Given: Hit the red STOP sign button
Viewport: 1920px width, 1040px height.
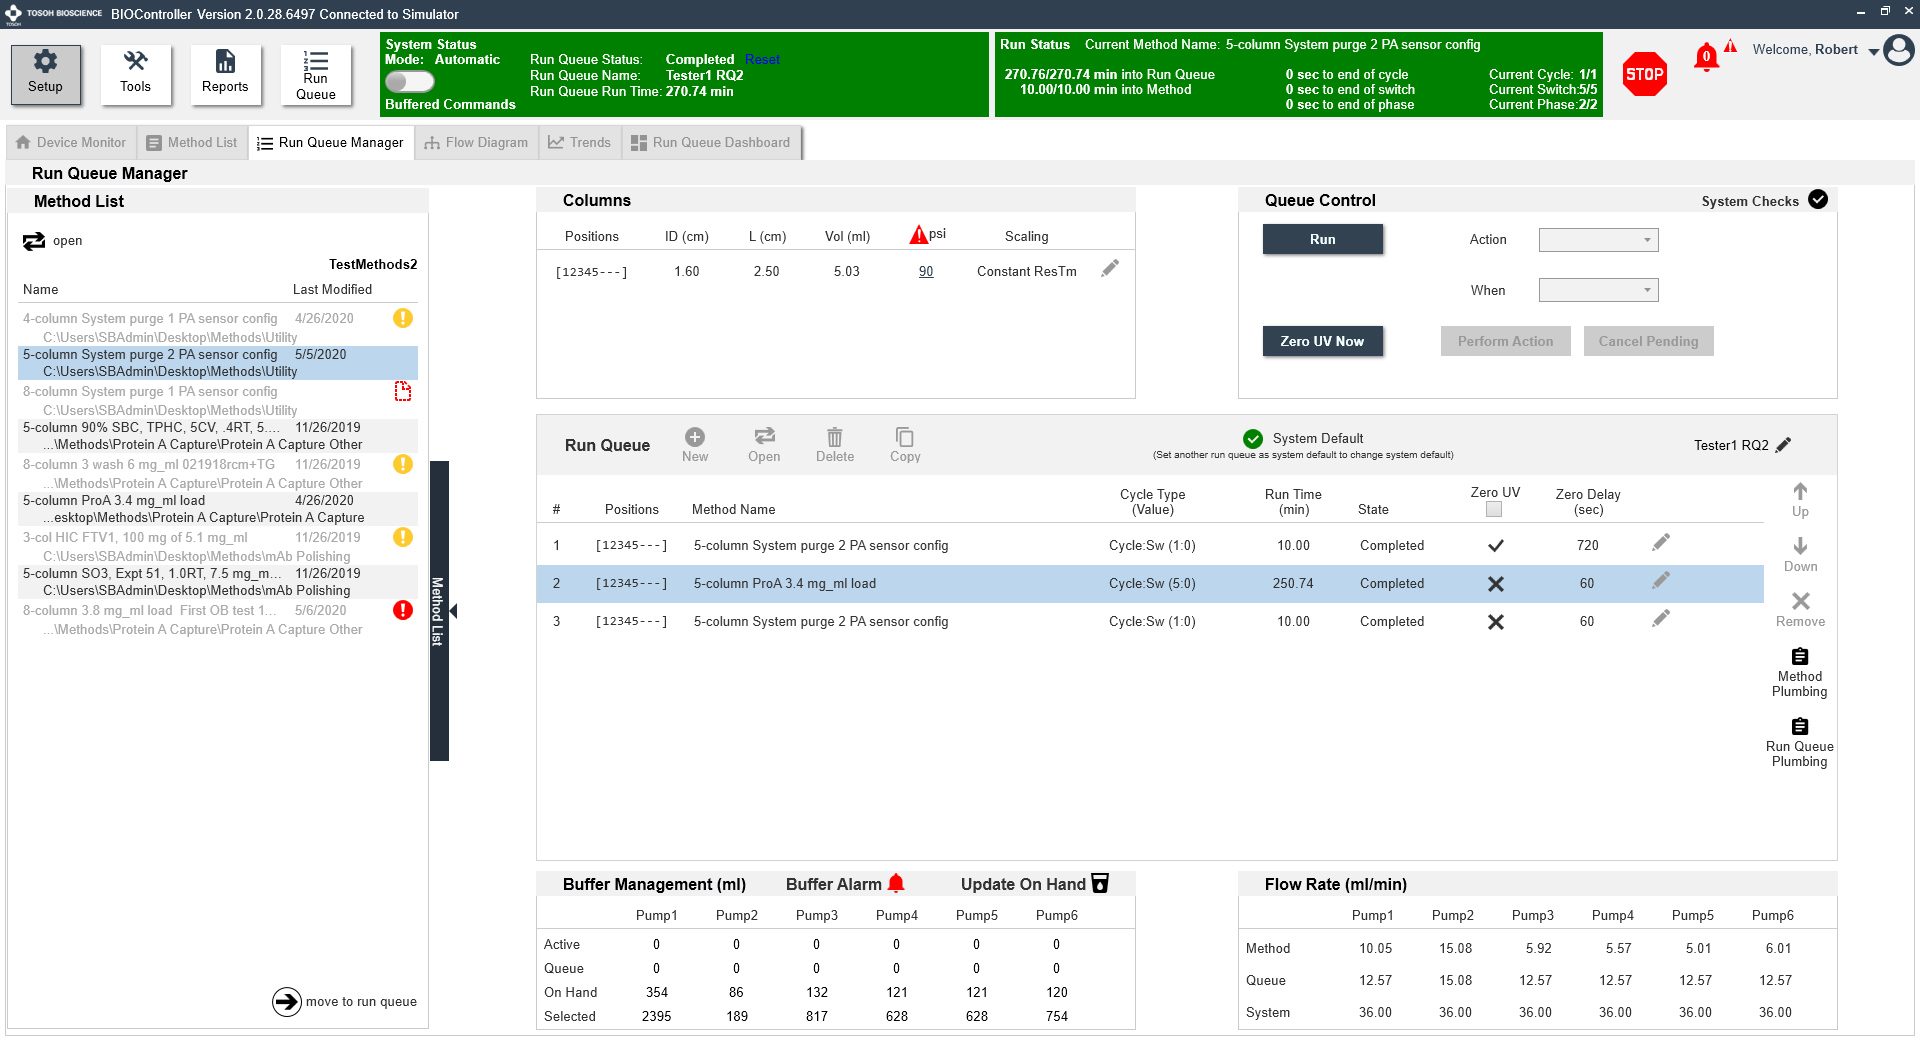Looking at the screenshot, I should pyautogui.click(x=1644, y=74).
